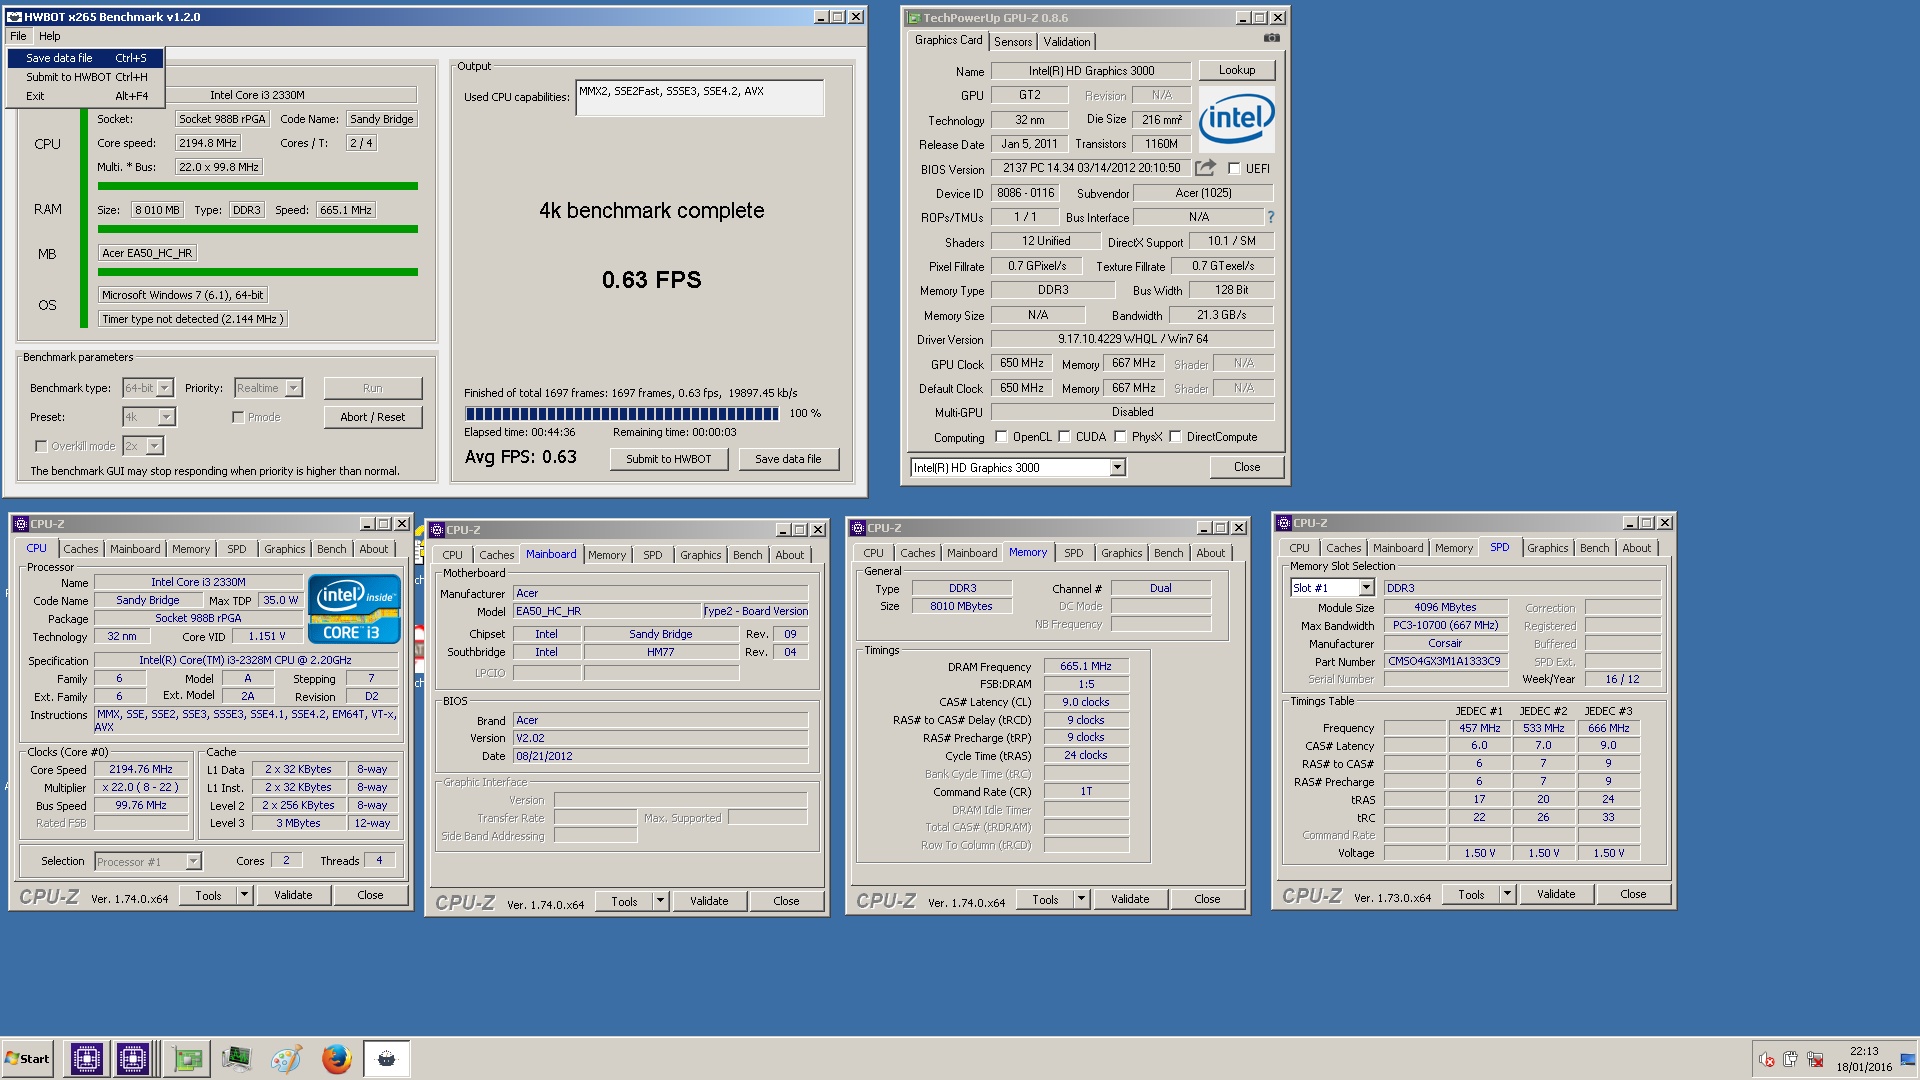Click the Lookup button in GPU-Z
The image size is (1920, 1080).
coord(1237,70)
